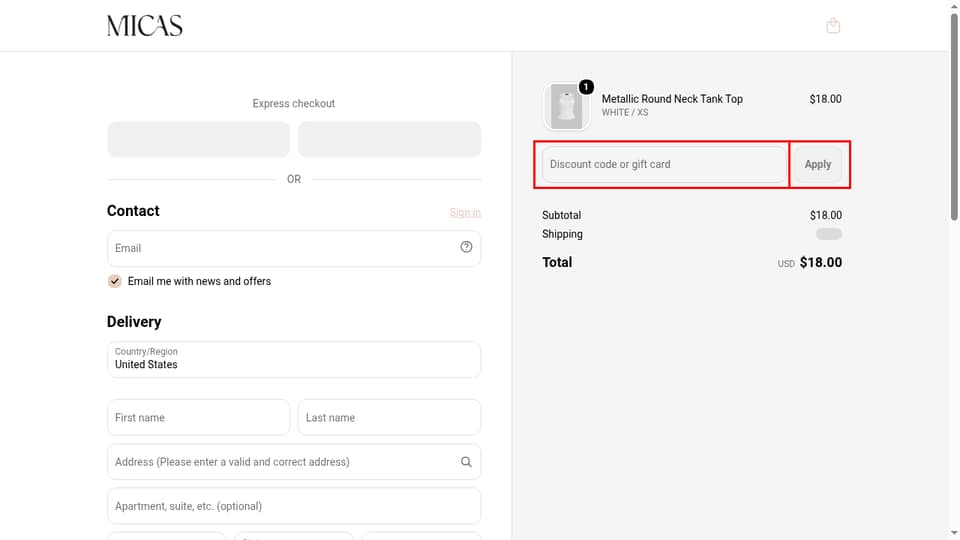Uncheck Email me with news and offers
Image resolution: width=960 pixels, height=540 pixels.
click(x=114, y=281)
